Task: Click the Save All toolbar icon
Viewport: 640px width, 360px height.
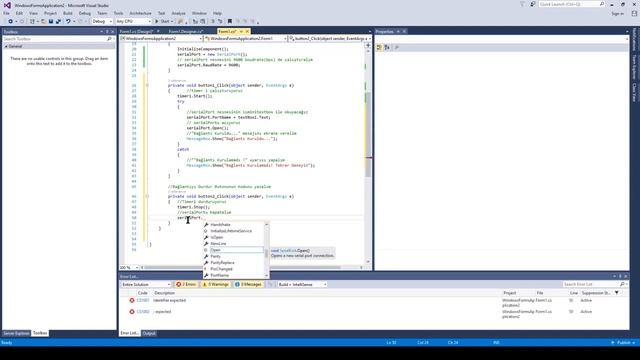Action: pyautogui.click(x=58, y=21)
